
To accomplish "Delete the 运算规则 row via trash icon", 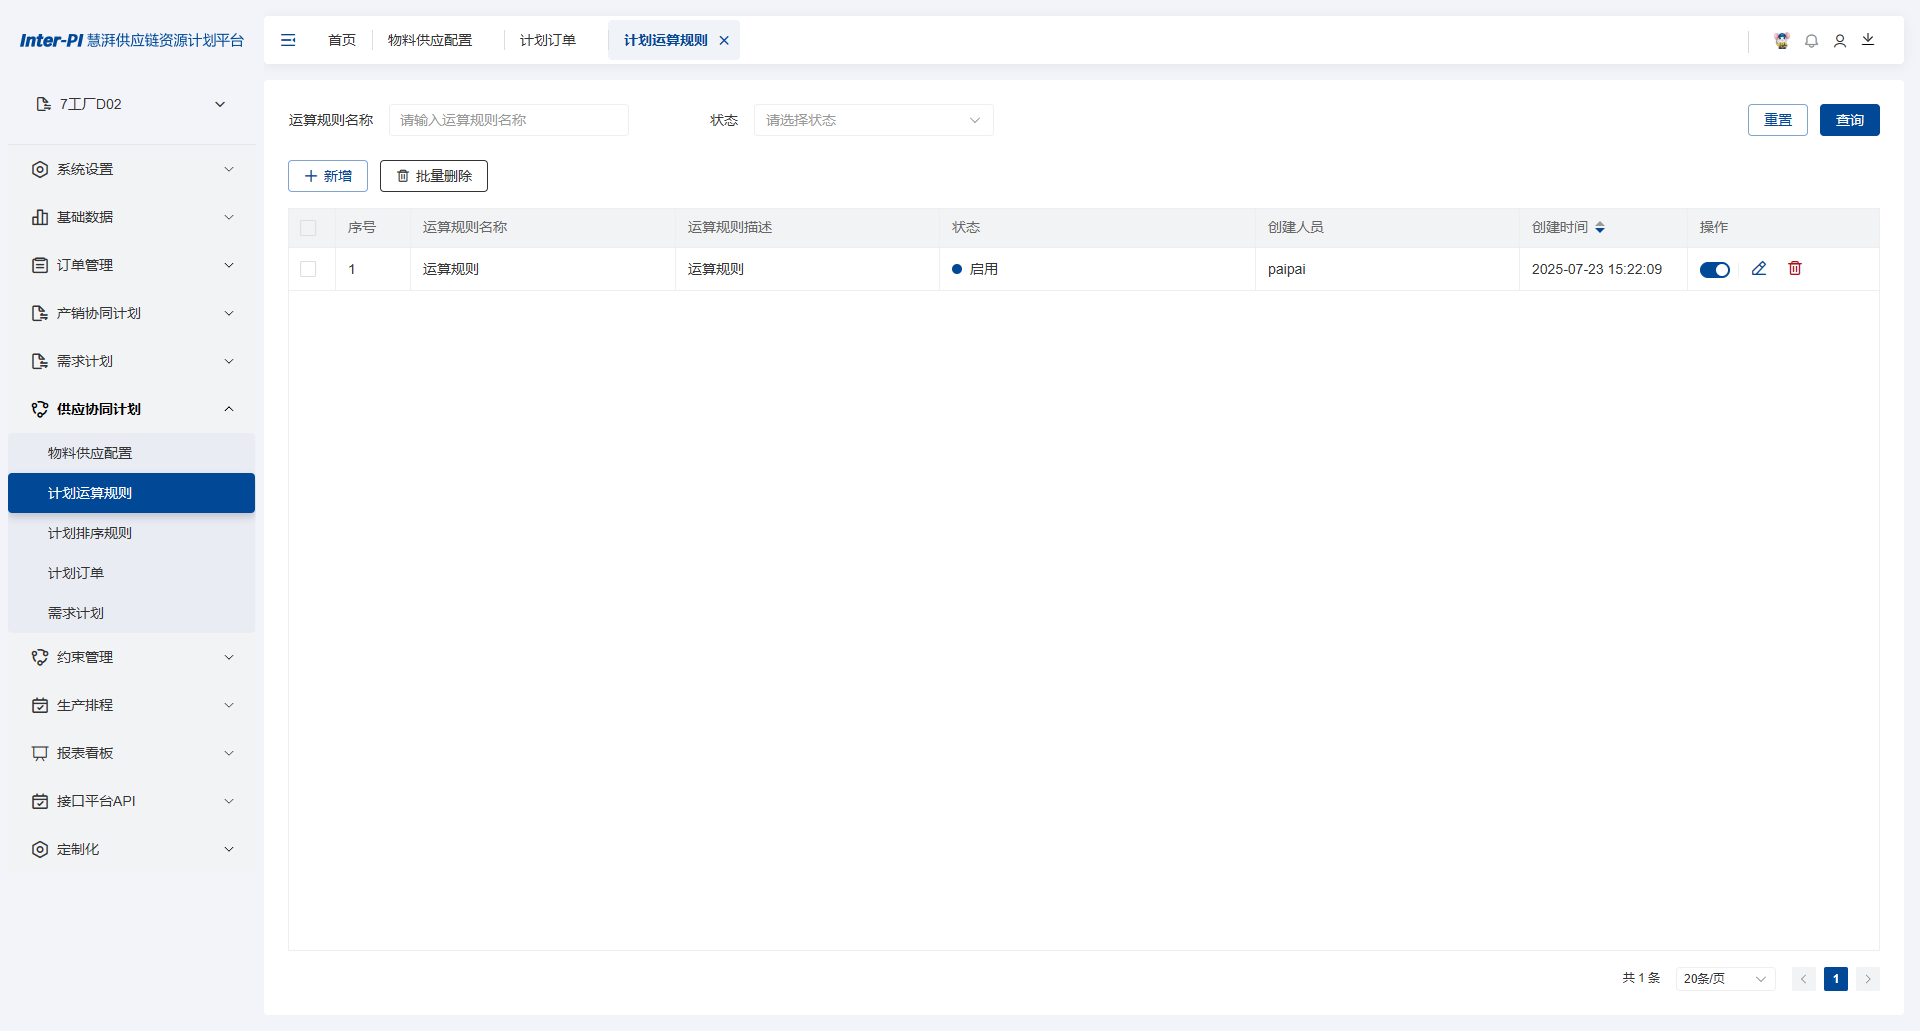I will tap(1794, 268).
